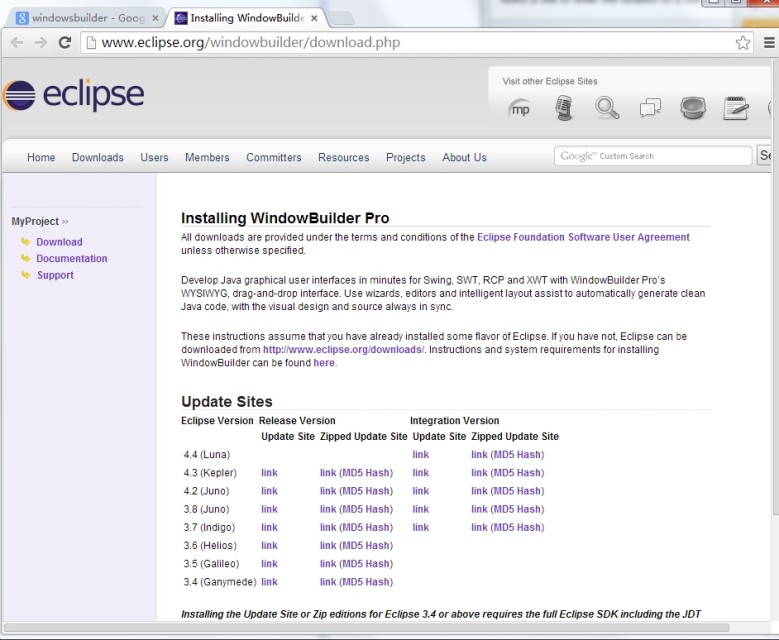
Task: Reload the page with refresh icon
Action: click(x=65, y=43)
